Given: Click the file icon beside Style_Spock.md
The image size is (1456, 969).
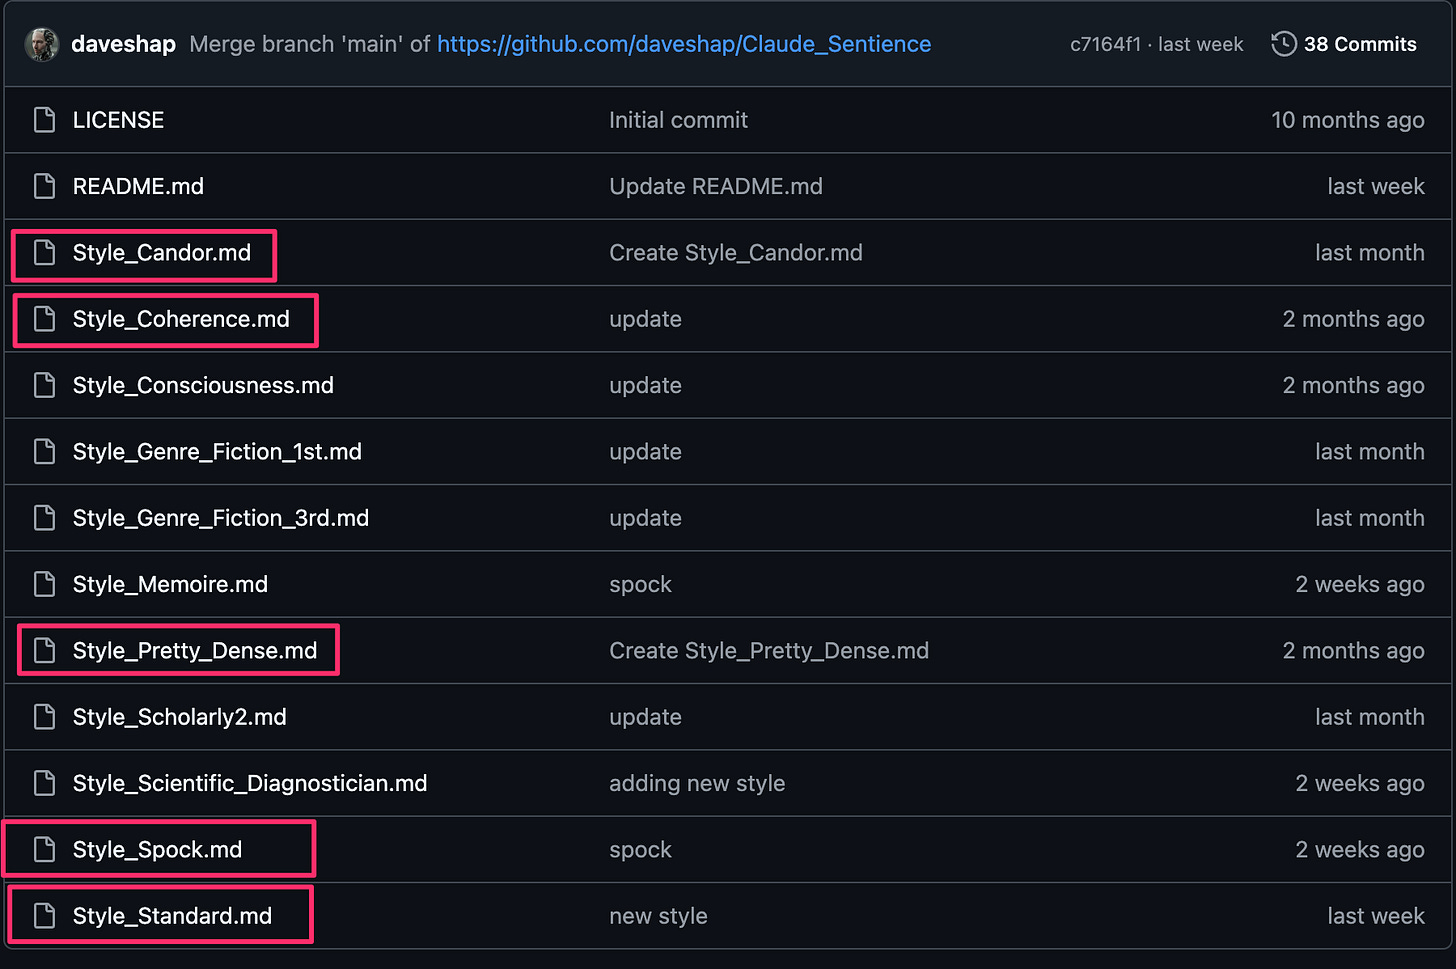Looking at the screenshot, I should [x=44, y=850].
